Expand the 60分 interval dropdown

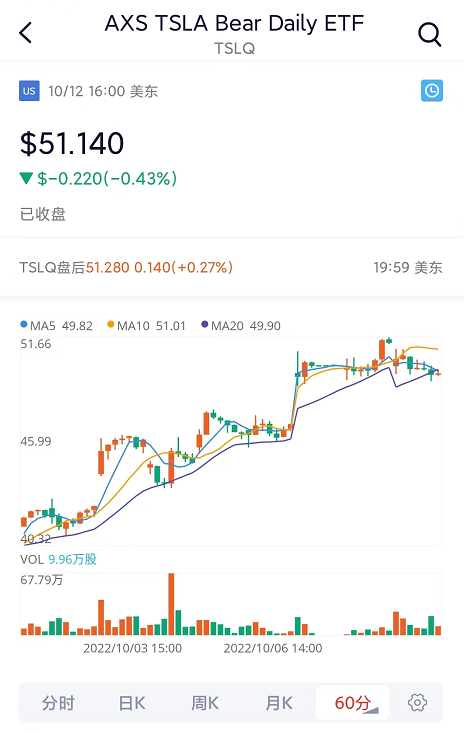click(353, 703)
